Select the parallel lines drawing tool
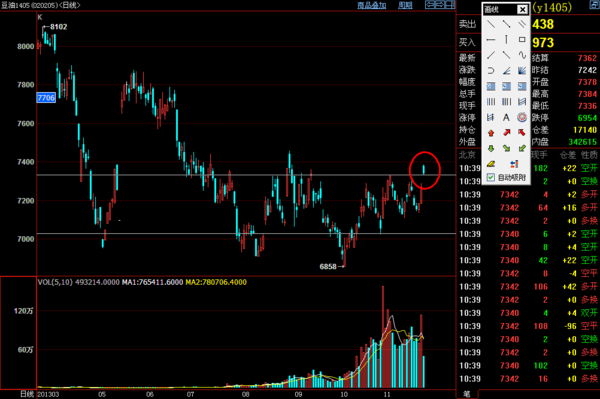 [x=522, y=24]
